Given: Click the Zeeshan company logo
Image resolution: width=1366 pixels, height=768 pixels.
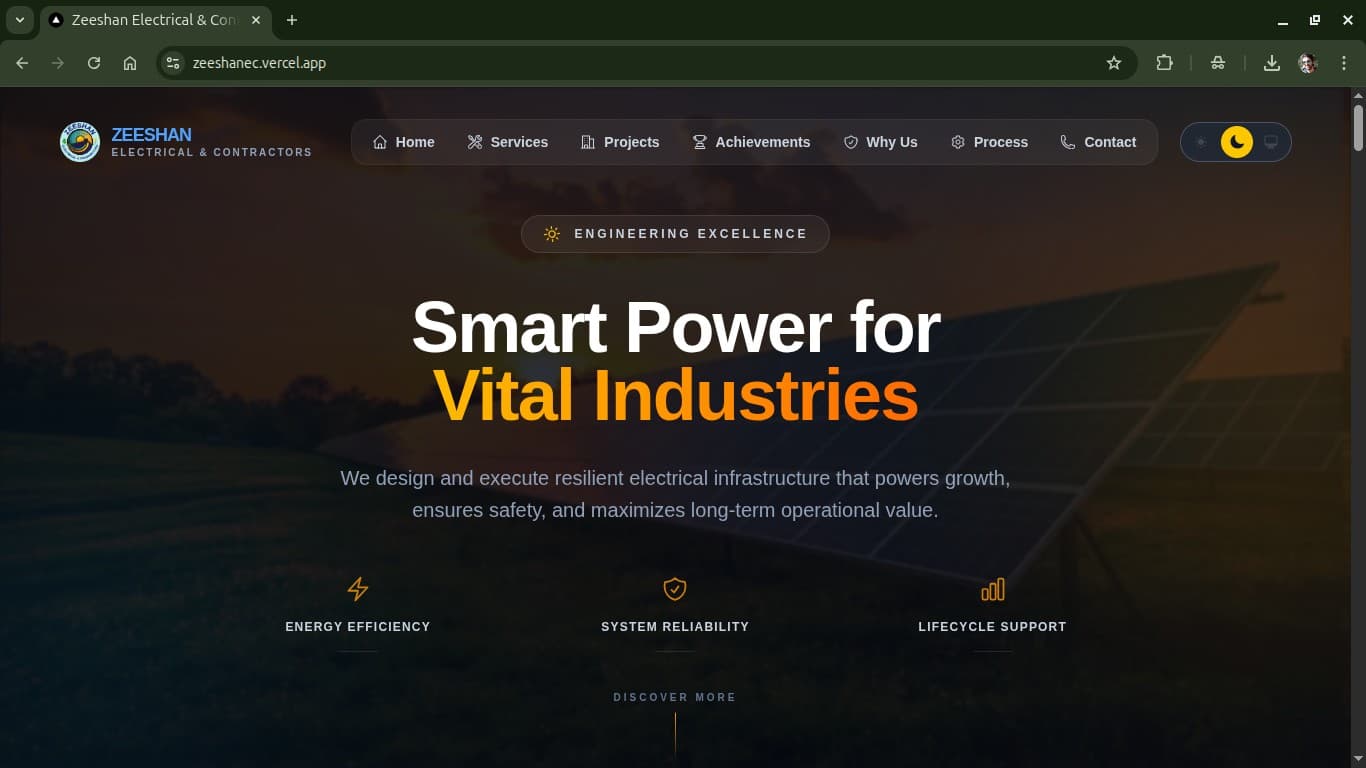Looking at the screenshot, I should pos(80,142).
